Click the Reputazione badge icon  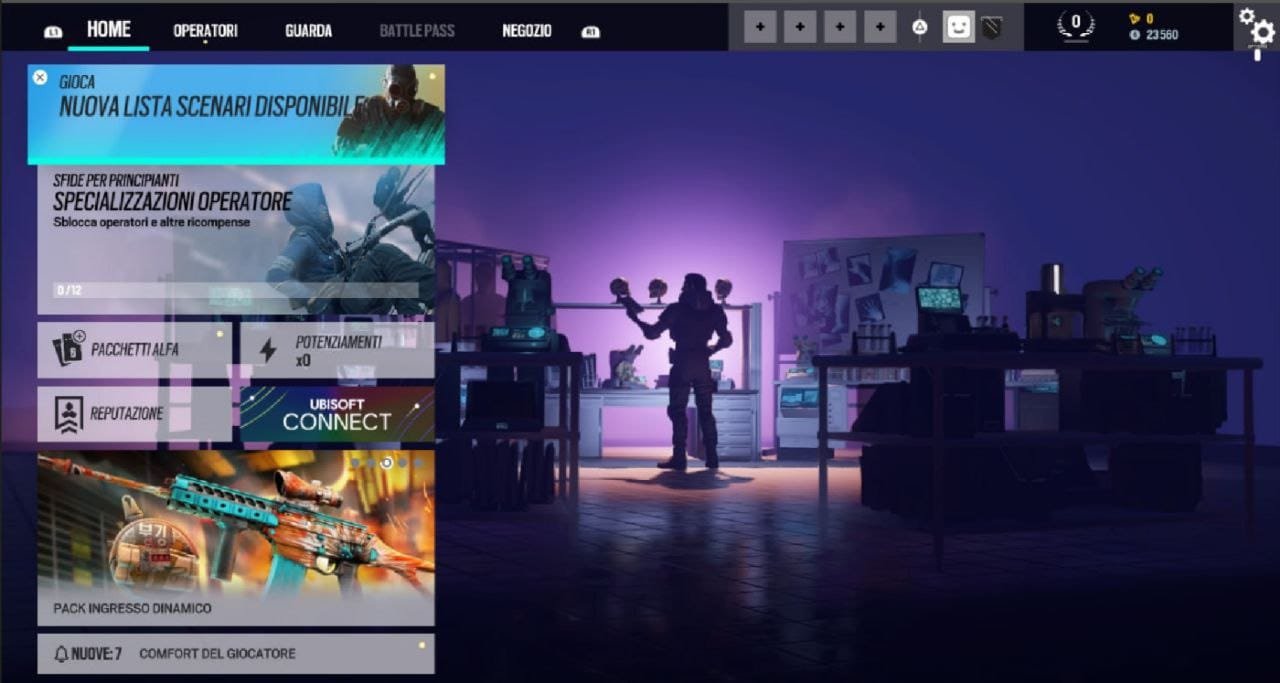click(68, 414)
